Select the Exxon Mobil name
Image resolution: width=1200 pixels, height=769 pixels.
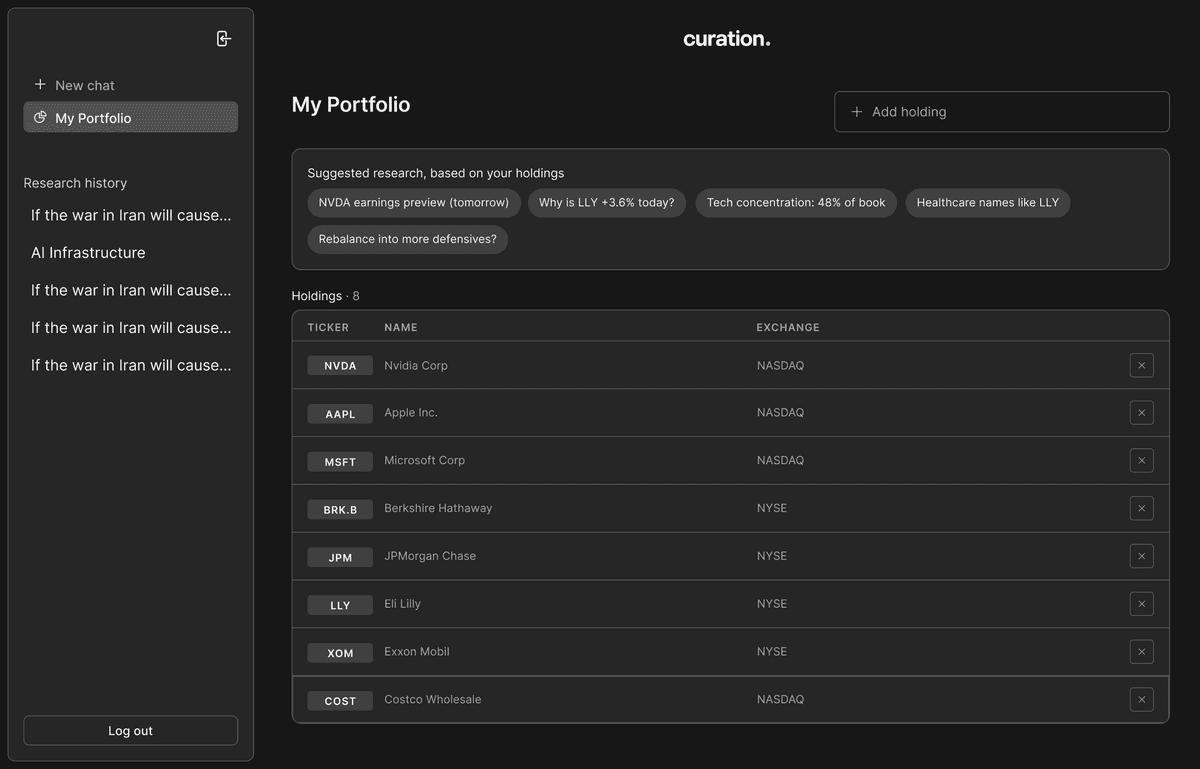417,651
